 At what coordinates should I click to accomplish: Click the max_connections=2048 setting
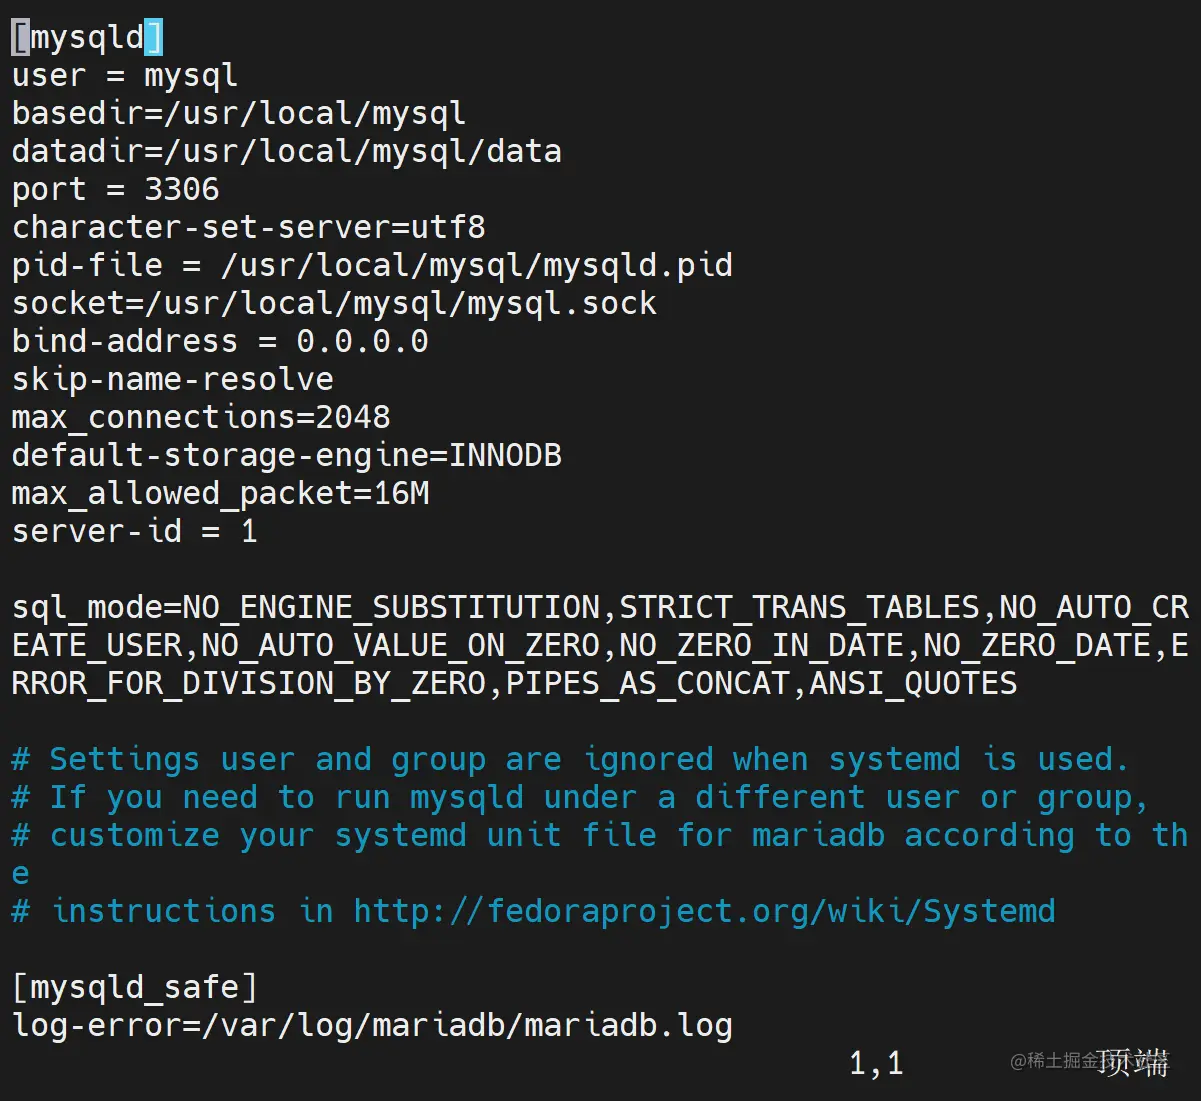200,418
